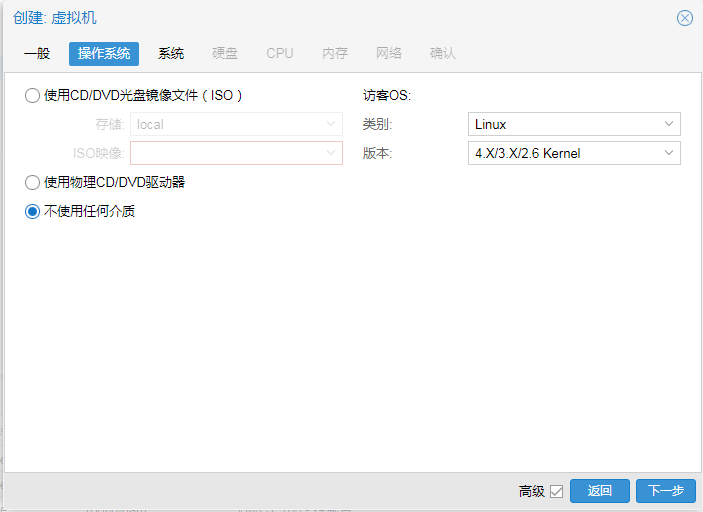Switch to the 一般 tab
This screenshot has height=512, width=703.
click(x=37, y=53)
